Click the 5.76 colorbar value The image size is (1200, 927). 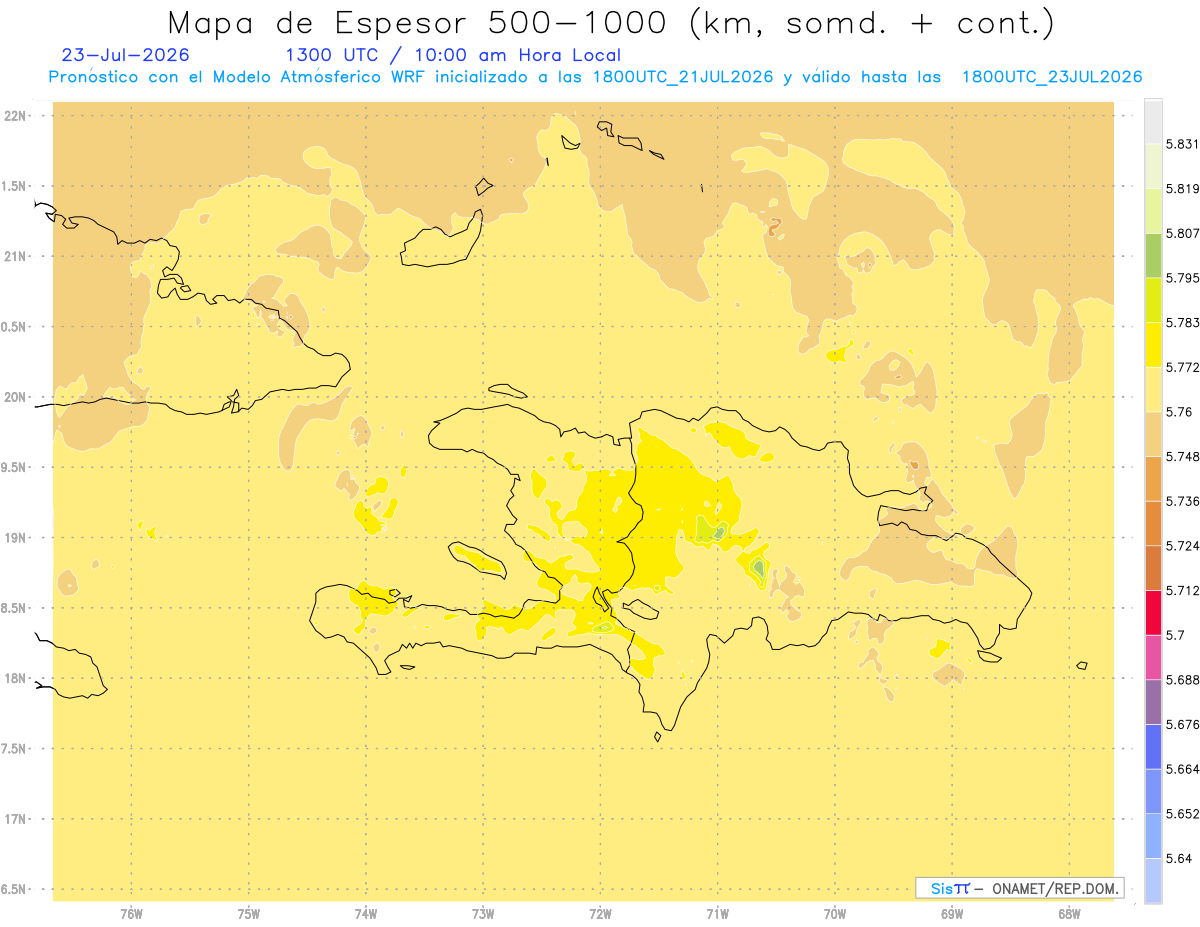coord(1178,412)
